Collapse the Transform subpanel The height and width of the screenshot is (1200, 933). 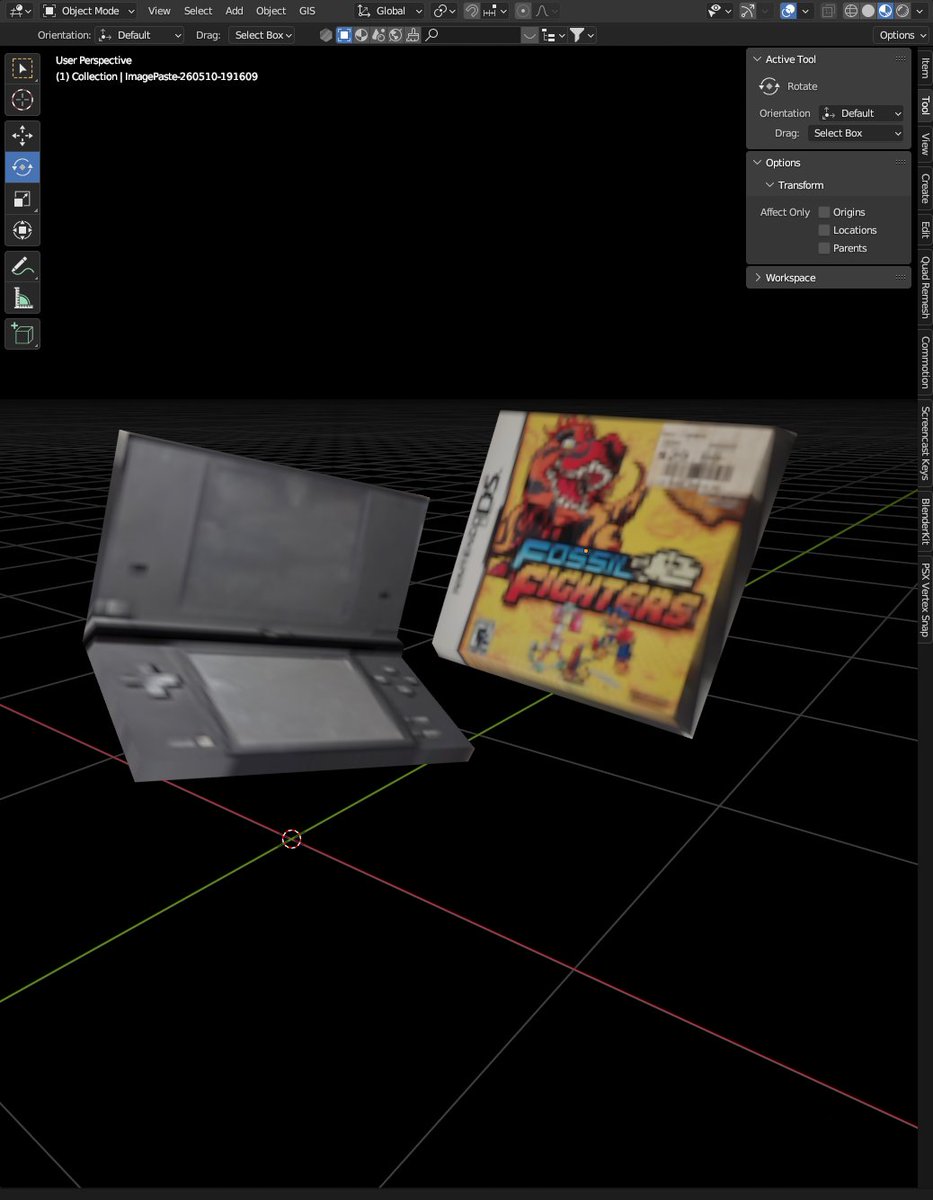[x=770, y=185]
